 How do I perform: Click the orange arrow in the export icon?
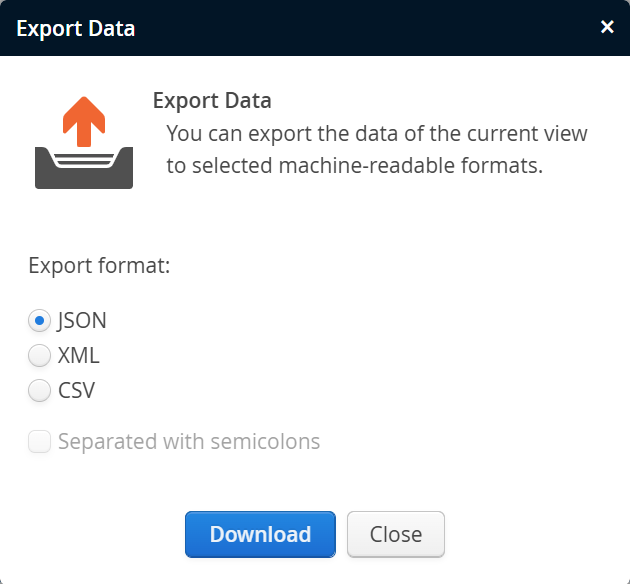pos(84,120)
